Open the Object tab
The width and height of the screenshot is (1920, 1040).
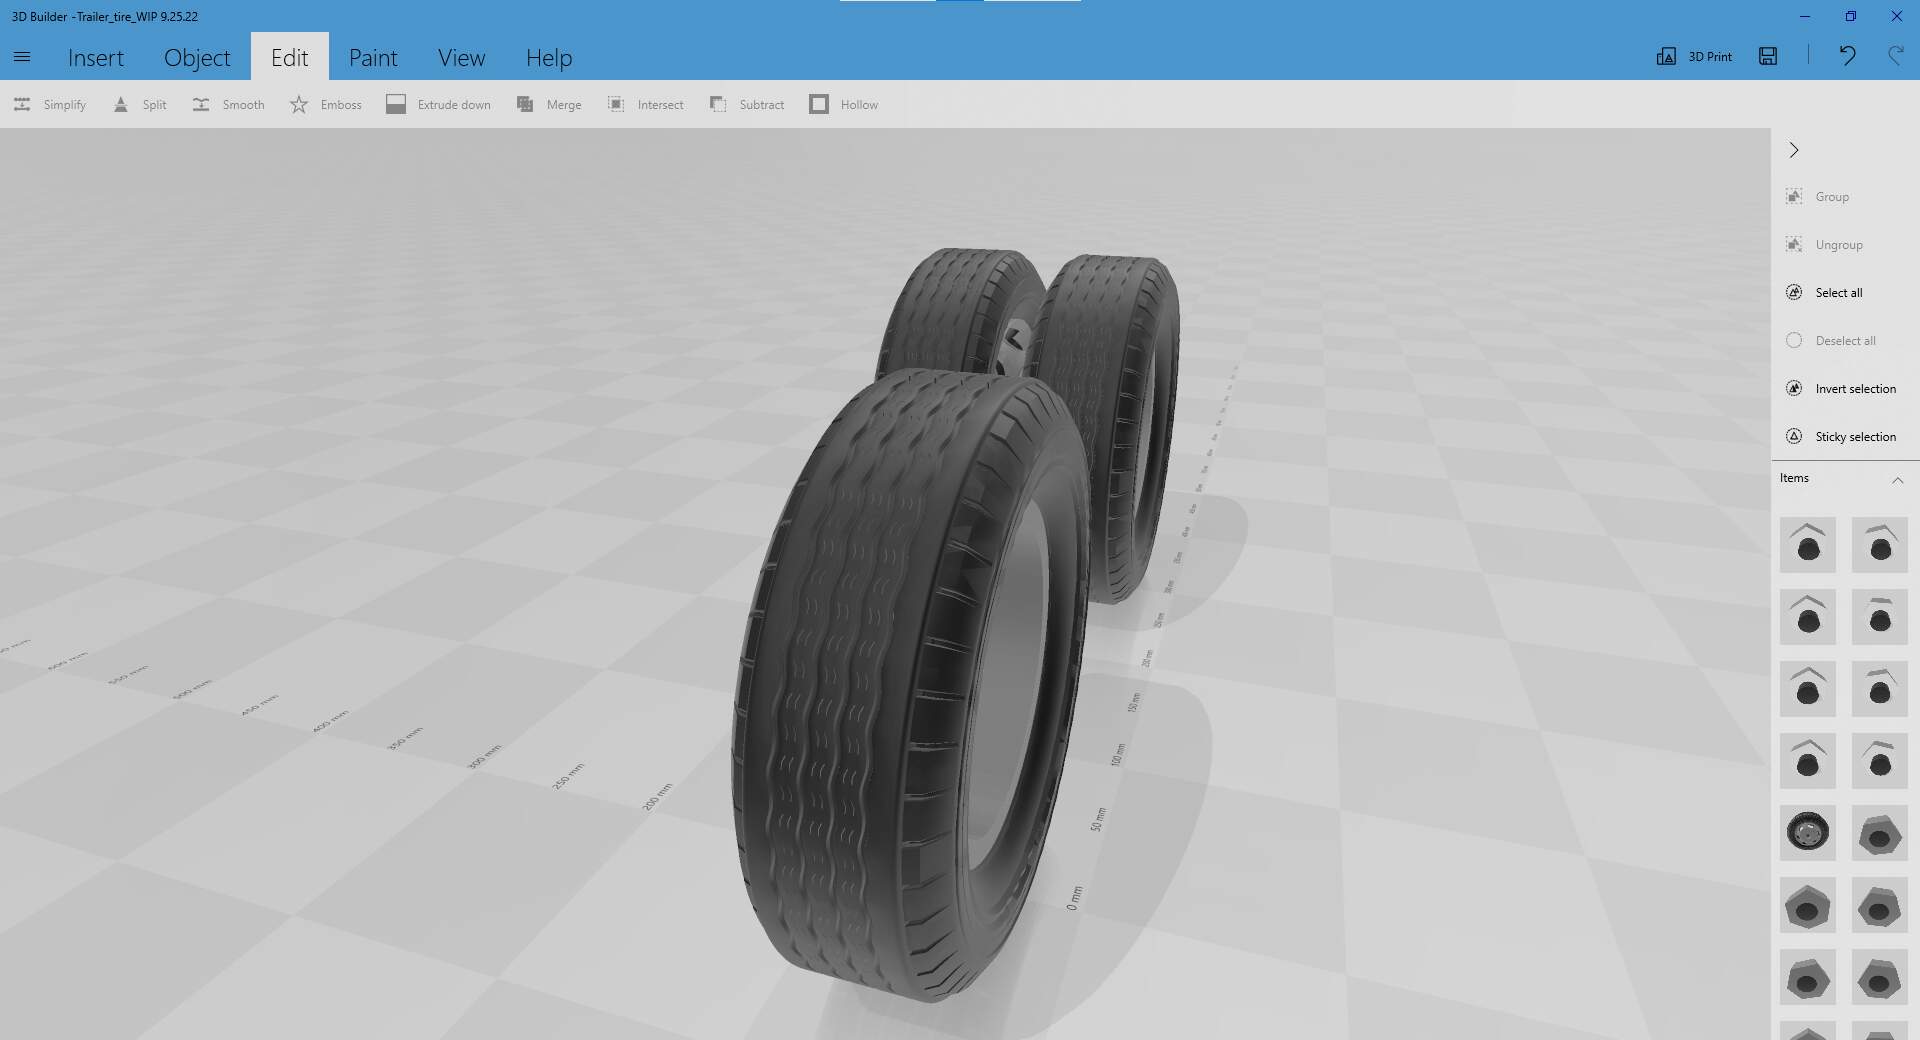197,58
